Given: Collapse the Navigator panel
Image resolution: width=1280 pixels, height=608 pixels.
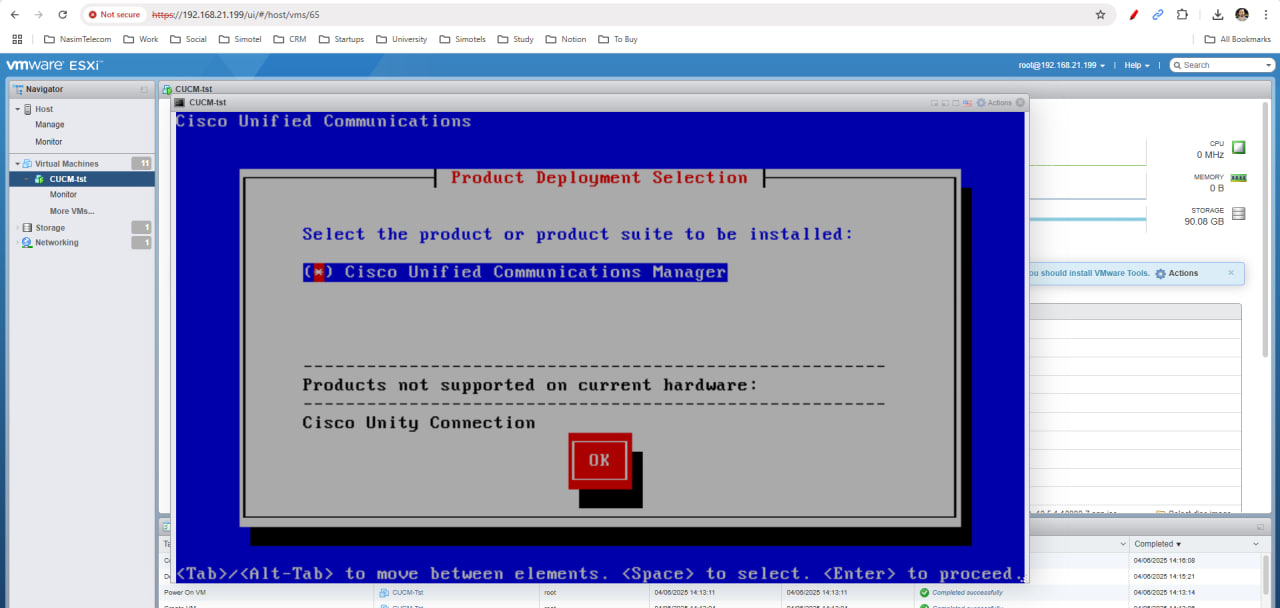Looking at the screenshot, I should click(x=144, y=89).
